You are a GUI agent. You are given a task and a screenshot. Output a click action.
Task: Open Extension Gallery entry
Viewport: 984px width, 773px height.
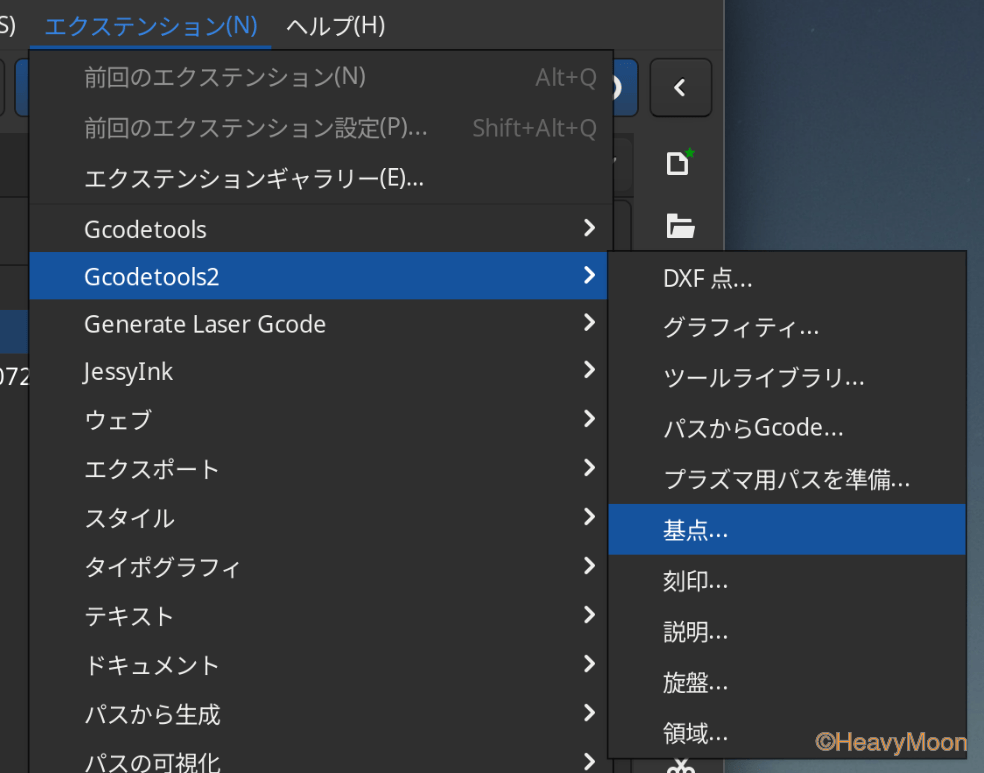coord(254,179)
